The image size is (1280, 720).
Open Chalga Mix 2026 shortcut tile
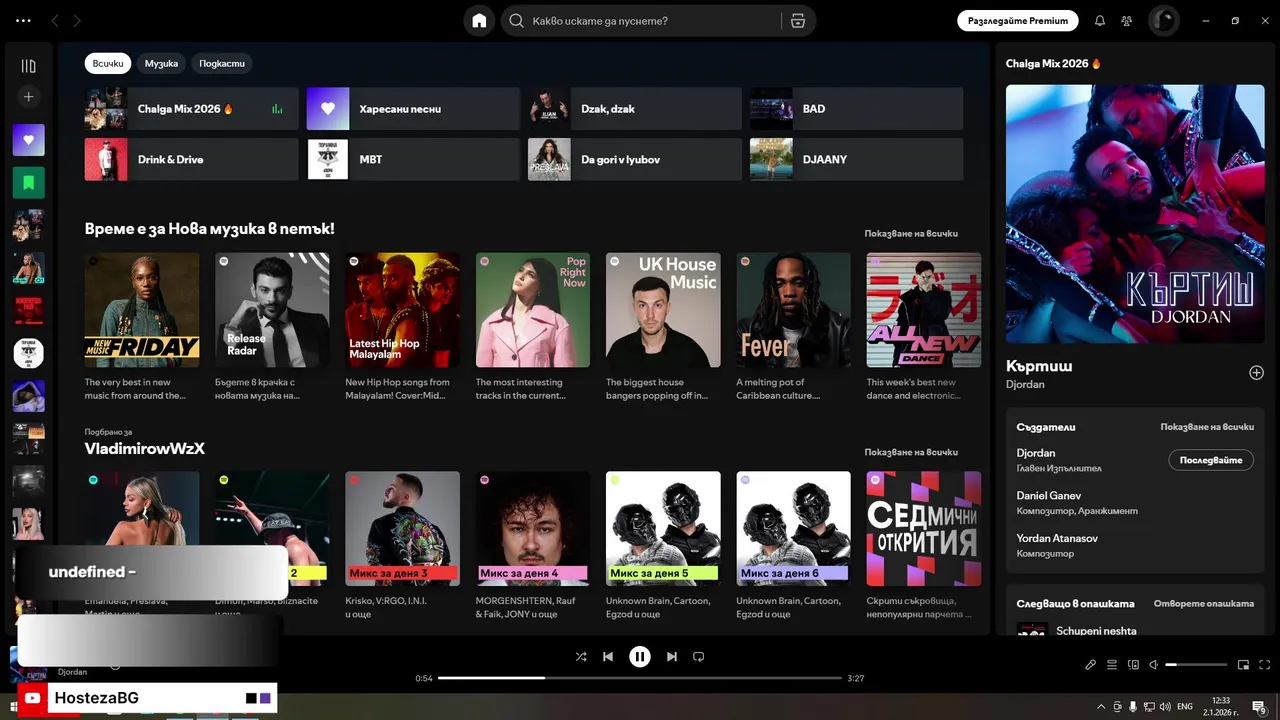click(191, 109)
